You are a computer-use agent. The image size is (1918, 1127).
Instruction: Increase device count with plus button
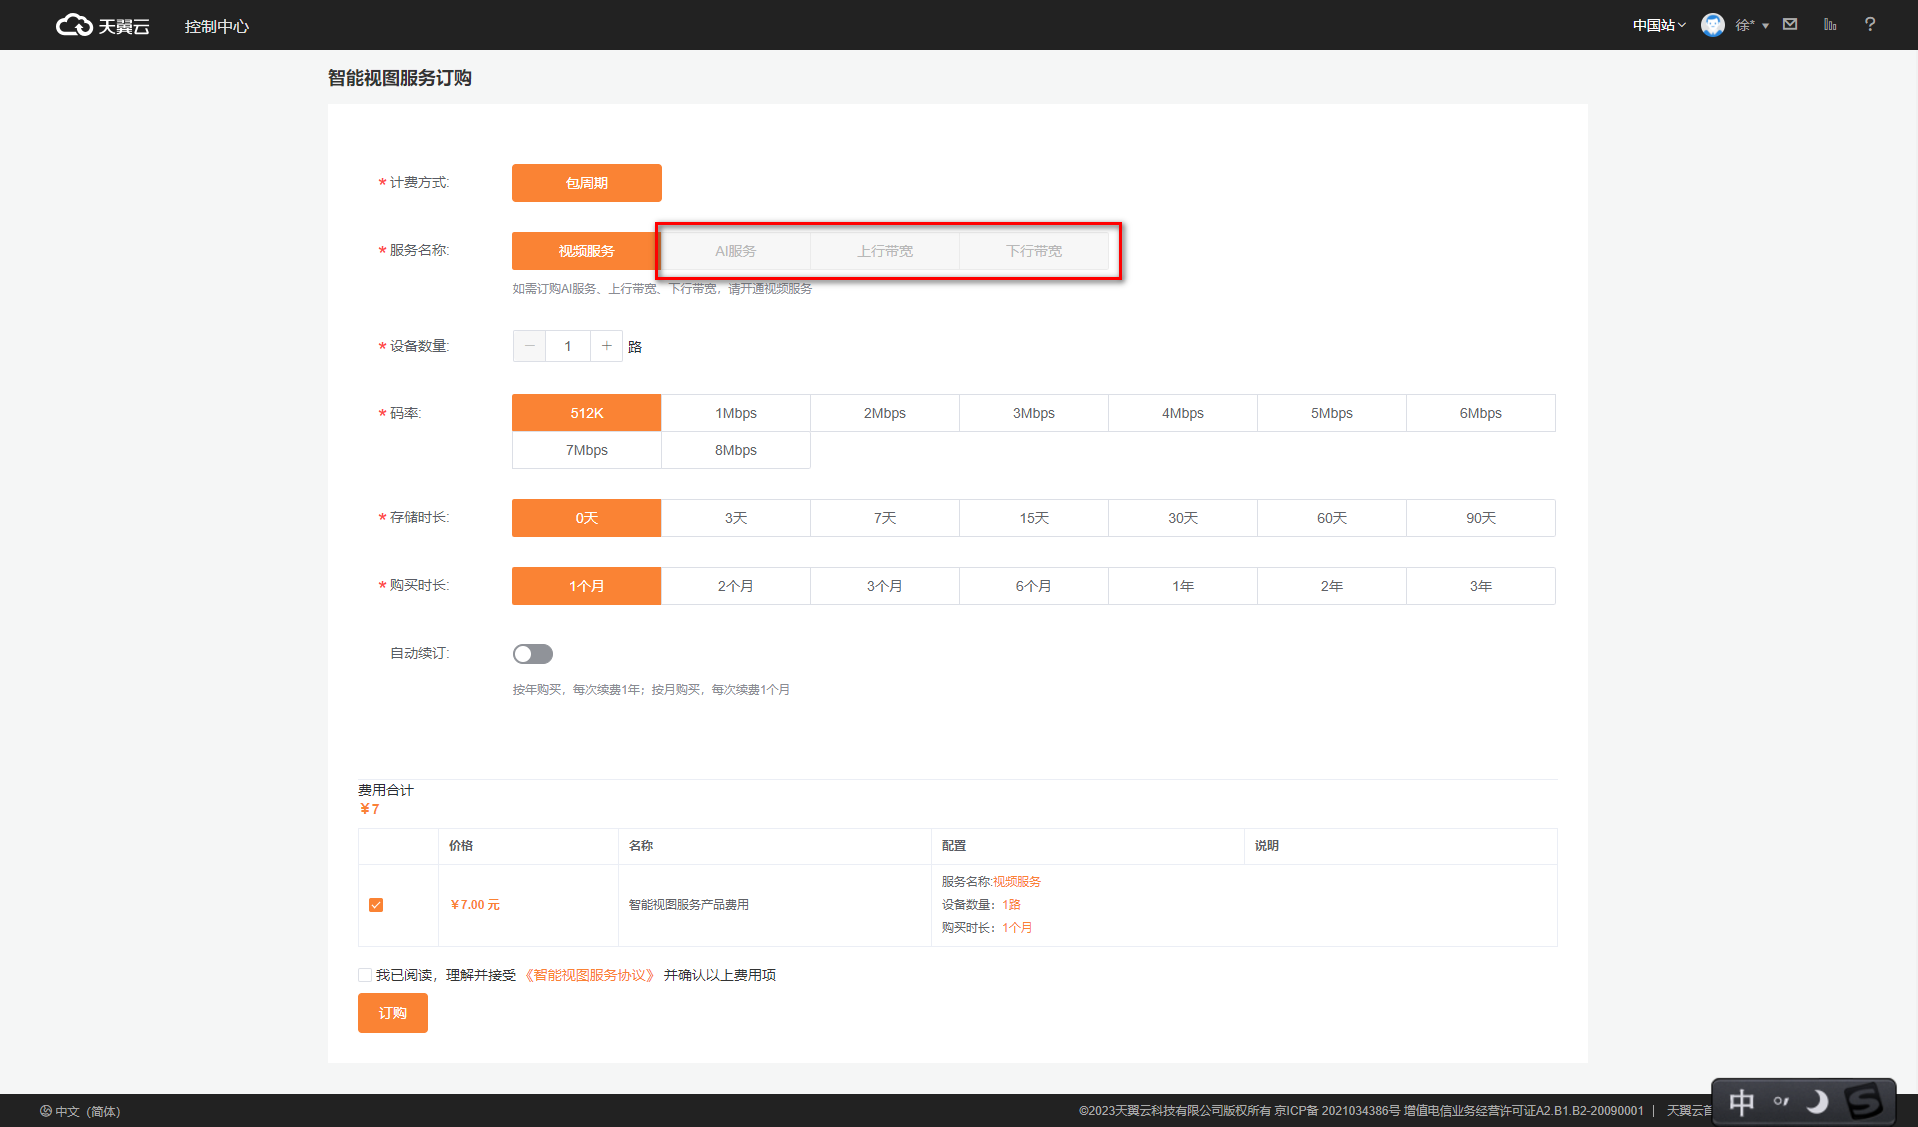tap(606, 346)
